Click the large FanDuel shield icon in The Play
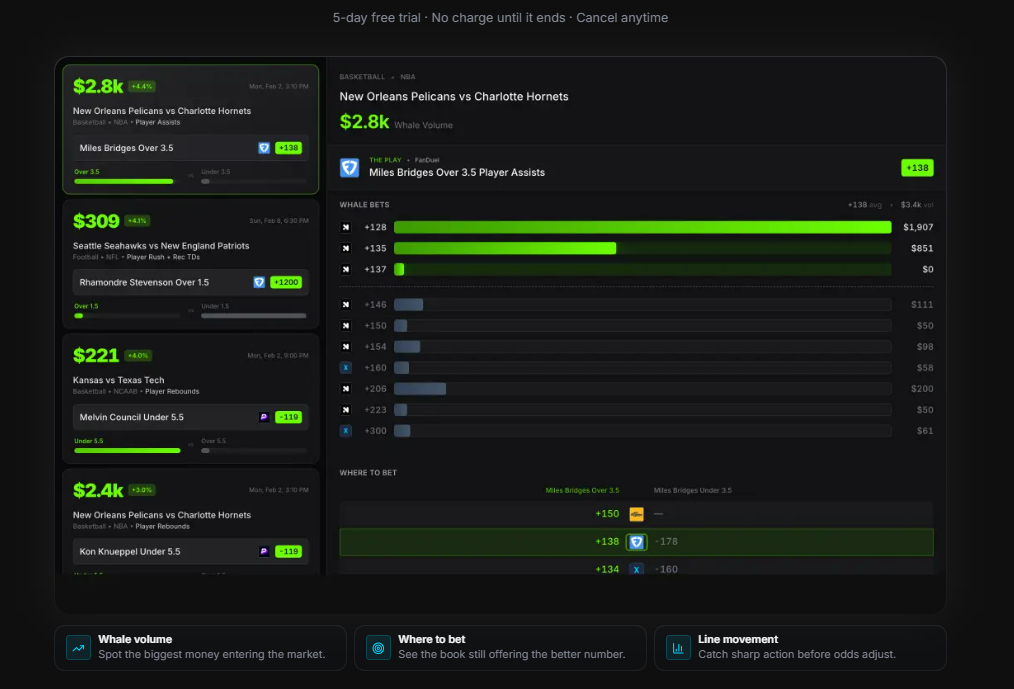This screenshot has width=1014, height=689. pyautogui.click(x=350, y=168)
